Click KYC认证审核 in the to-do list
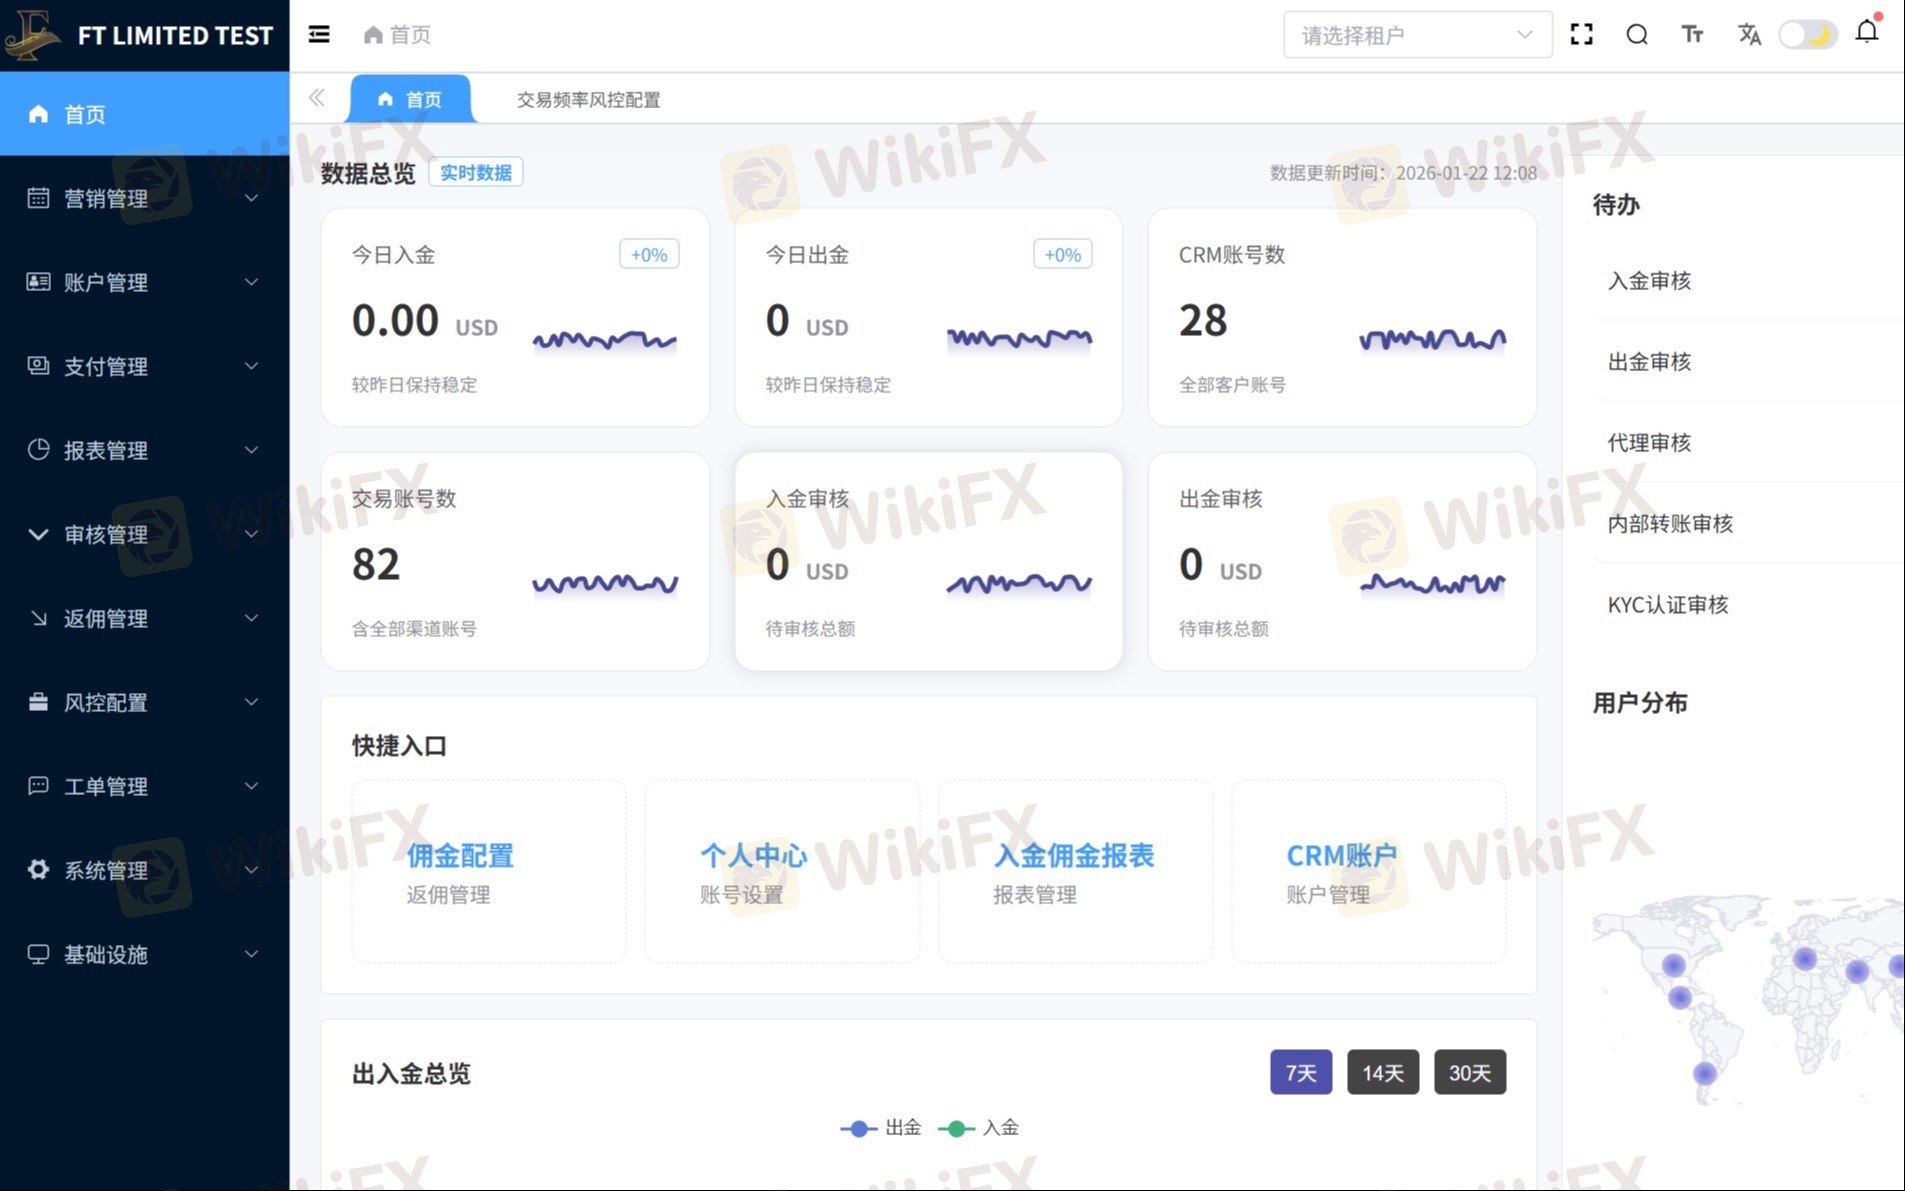This screenshot has width=1905, height=1191. [1667, 604]
